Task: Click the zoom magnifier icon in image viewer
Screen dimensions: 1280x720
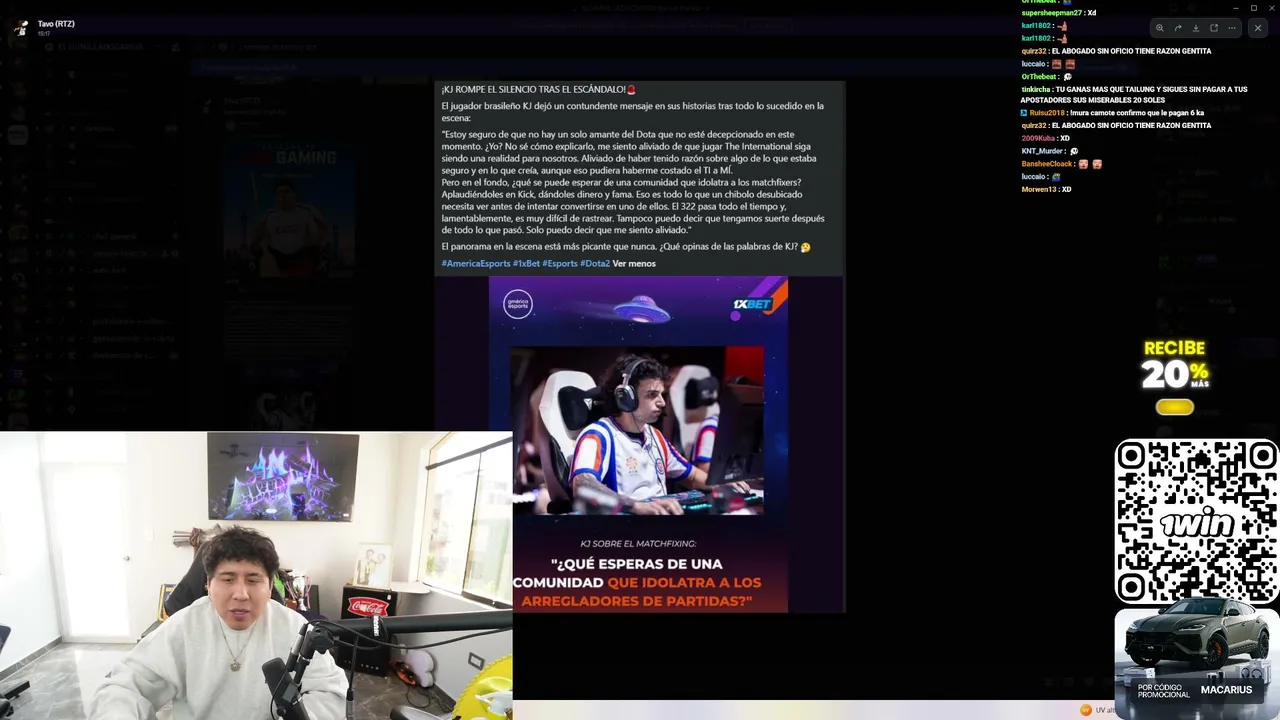Action: tap(1159, 28)
